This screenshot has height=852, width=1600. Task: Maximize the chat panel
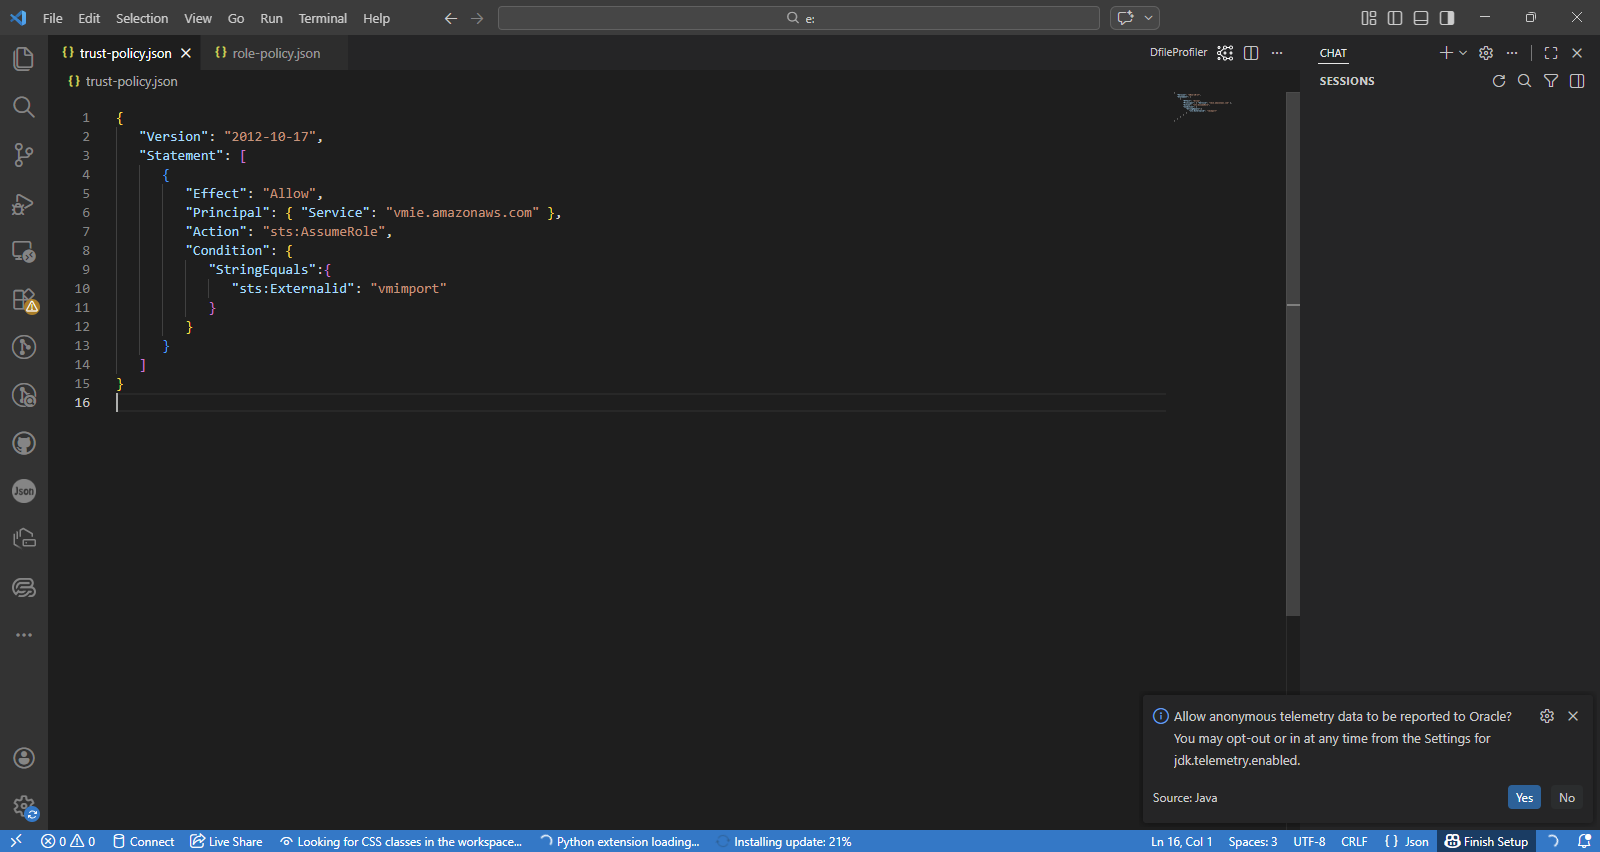click(x=1551, y=53)
